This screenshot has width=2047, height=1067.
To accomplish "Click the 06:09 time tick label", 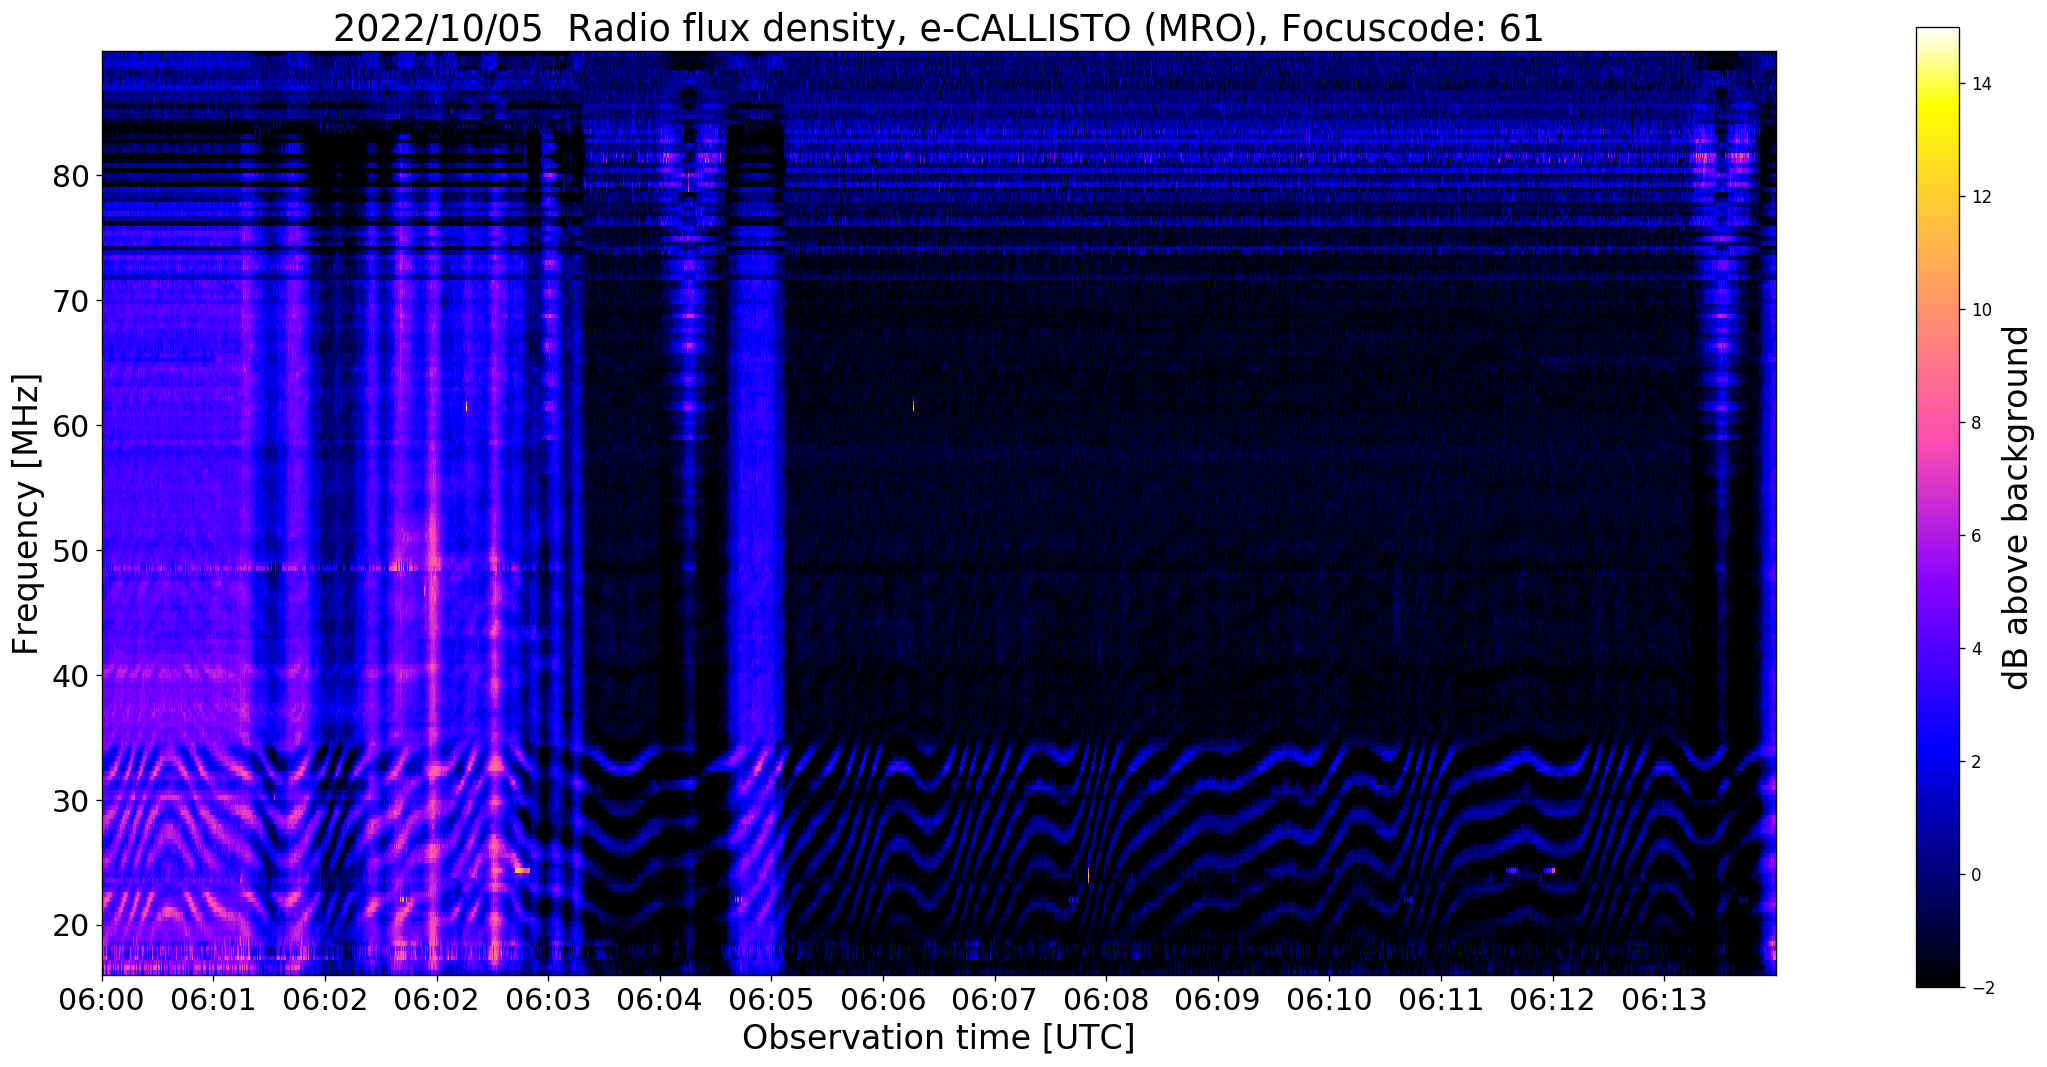I will click(1218, 998).
